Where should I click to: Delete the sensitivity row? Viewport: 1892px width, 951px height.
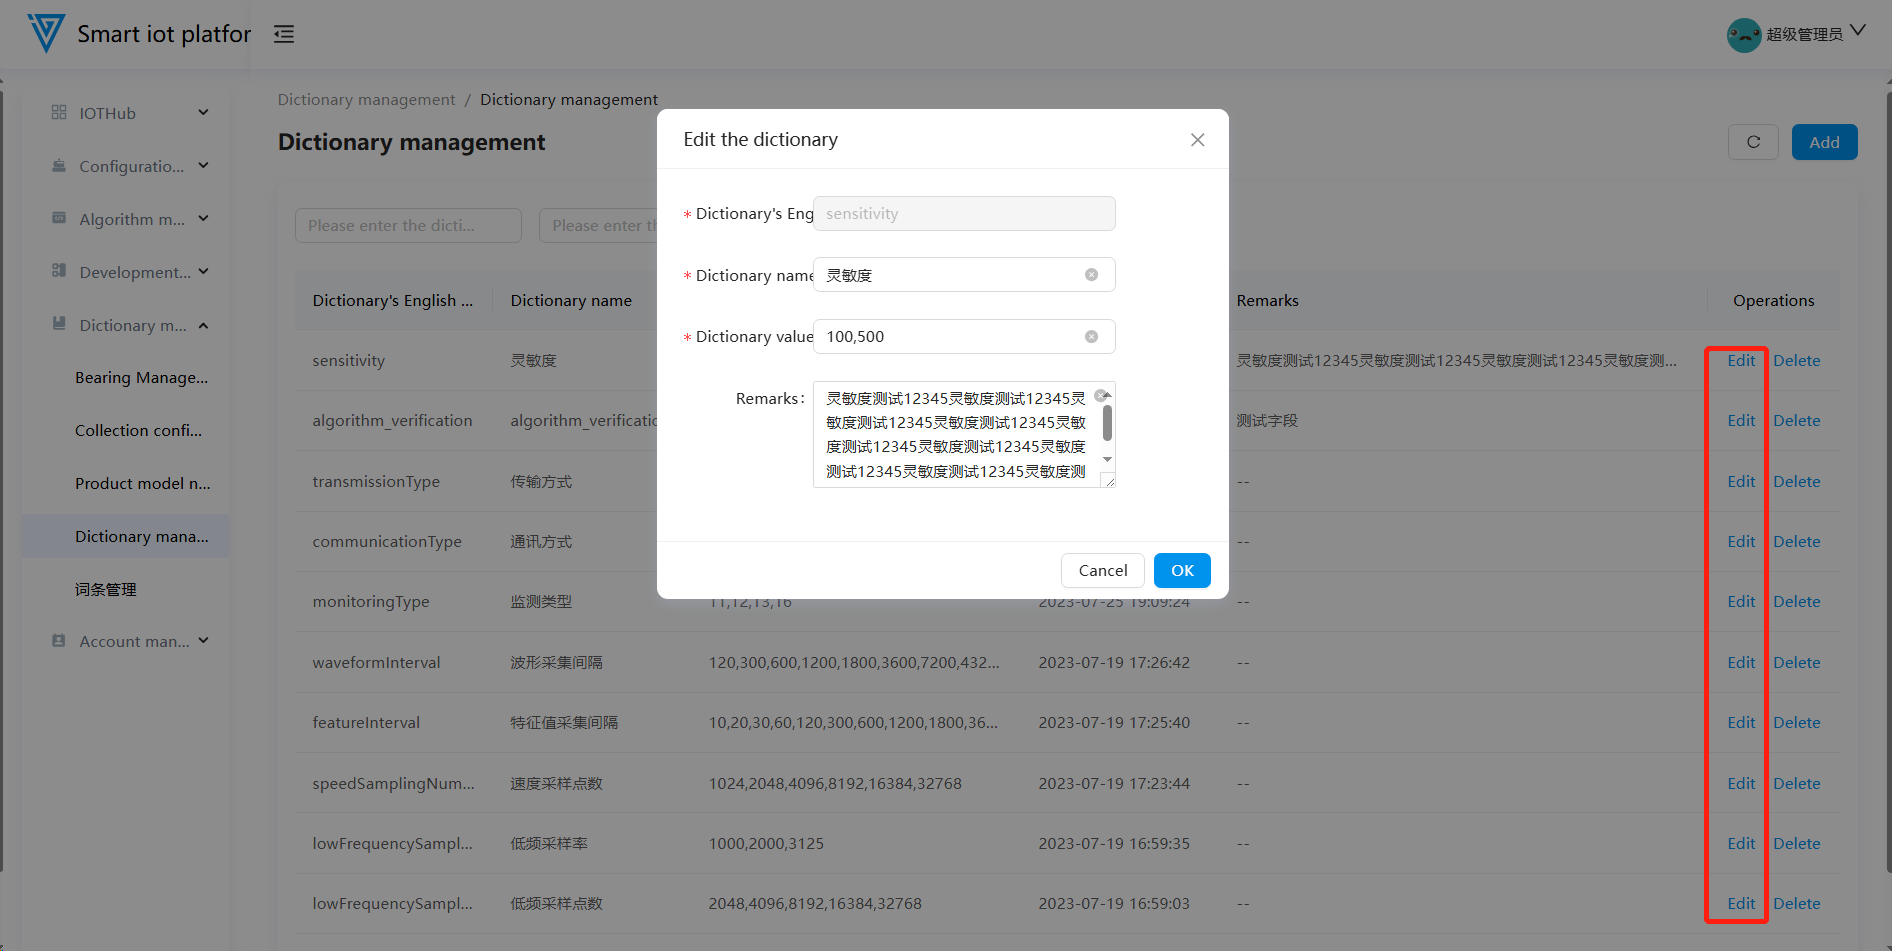pos(1797,361)
